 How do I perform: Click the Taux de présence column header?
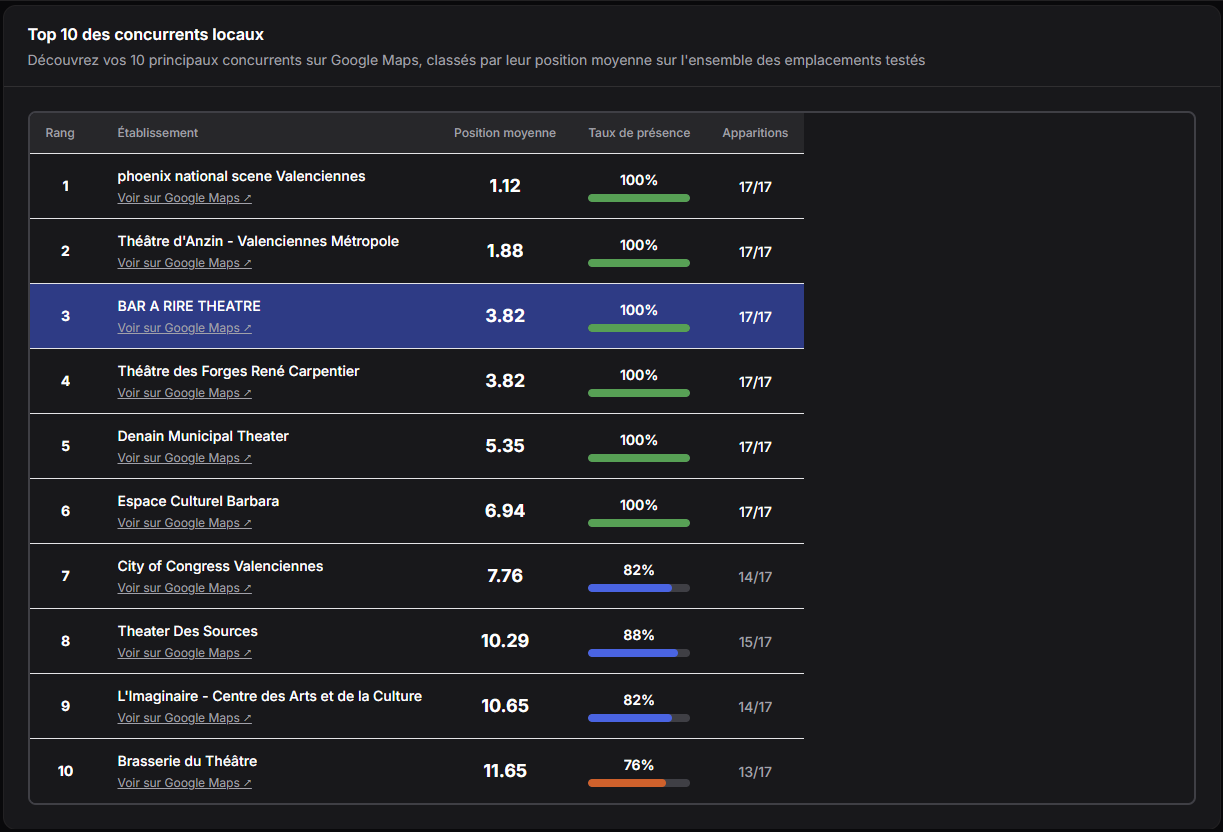click(639, 132)
